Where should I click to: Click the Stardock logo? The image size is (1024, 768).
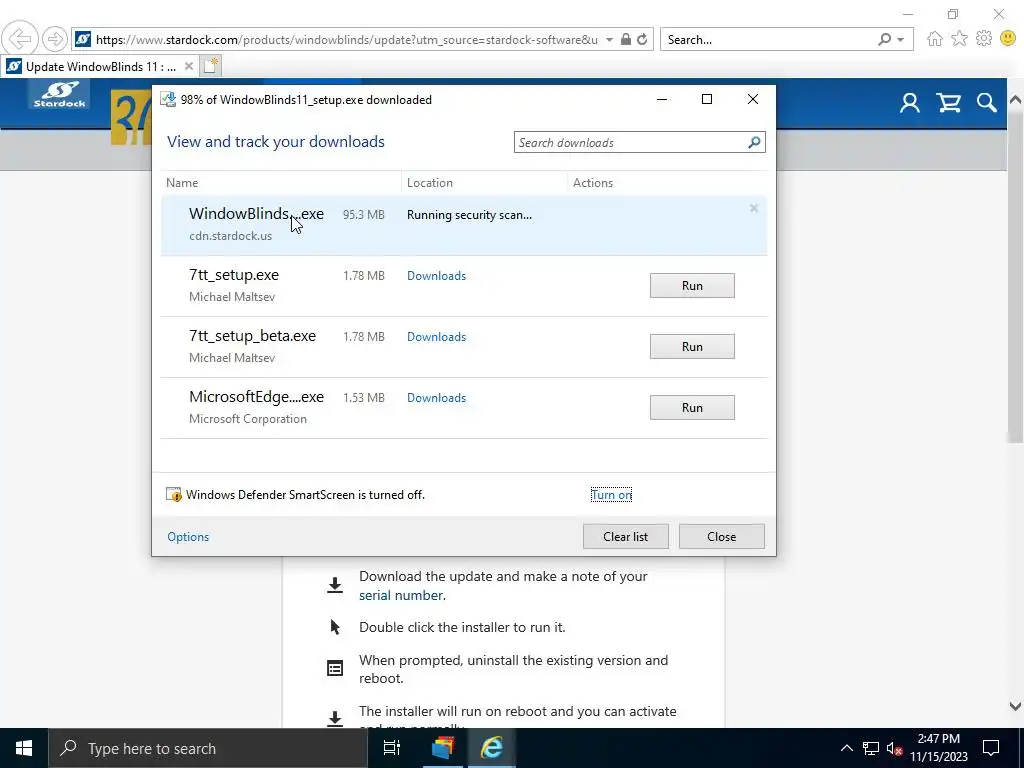(59, 95)
